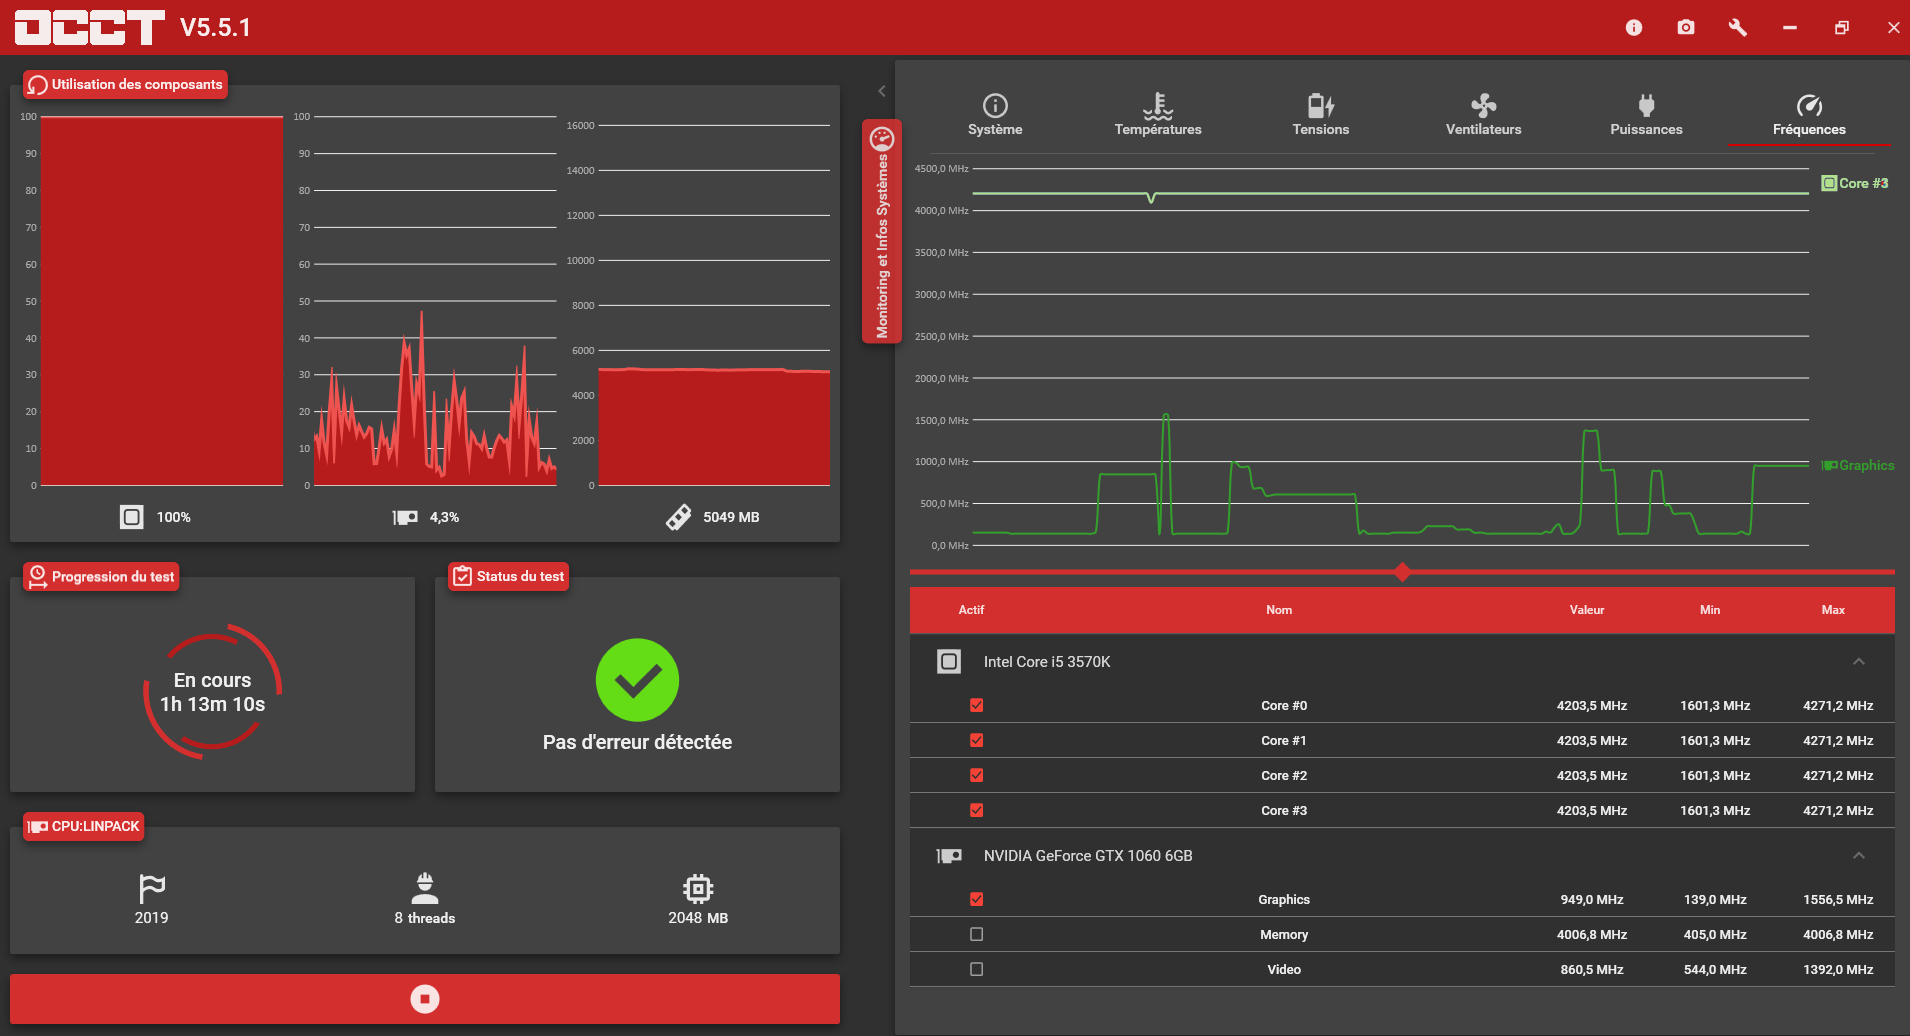Stop the running test with the stop button

tap(425, 999)
